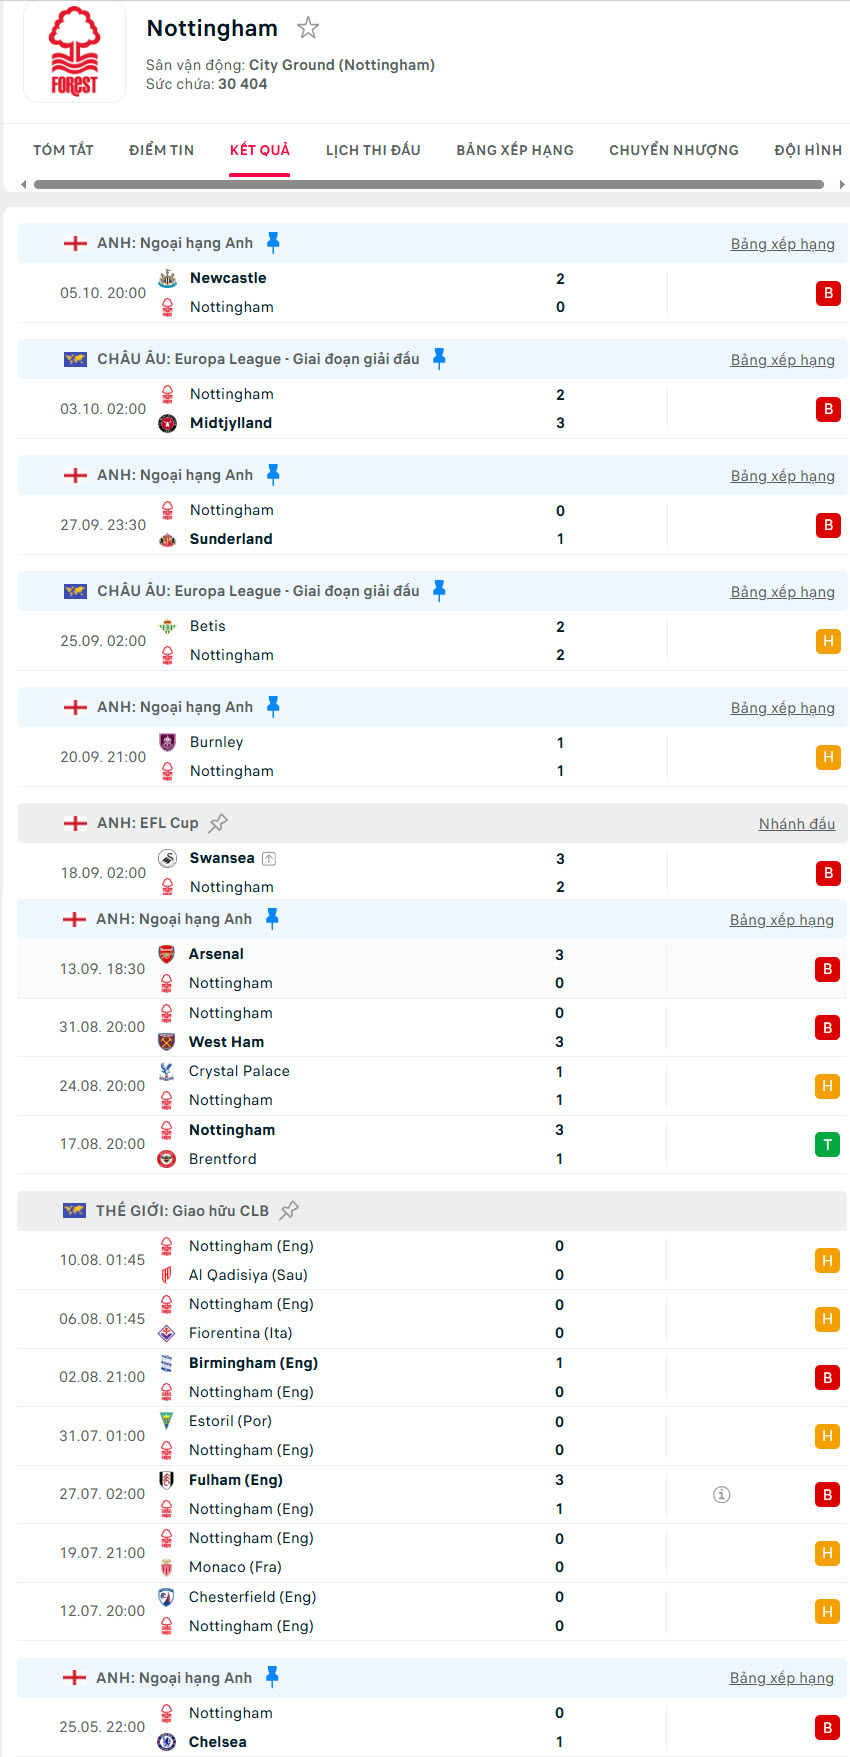The height and width of the screenshot is (1757, 850).
Task: Click the info icon on Fulham match
Action: pyautogui.click(x=721, y=1494)
